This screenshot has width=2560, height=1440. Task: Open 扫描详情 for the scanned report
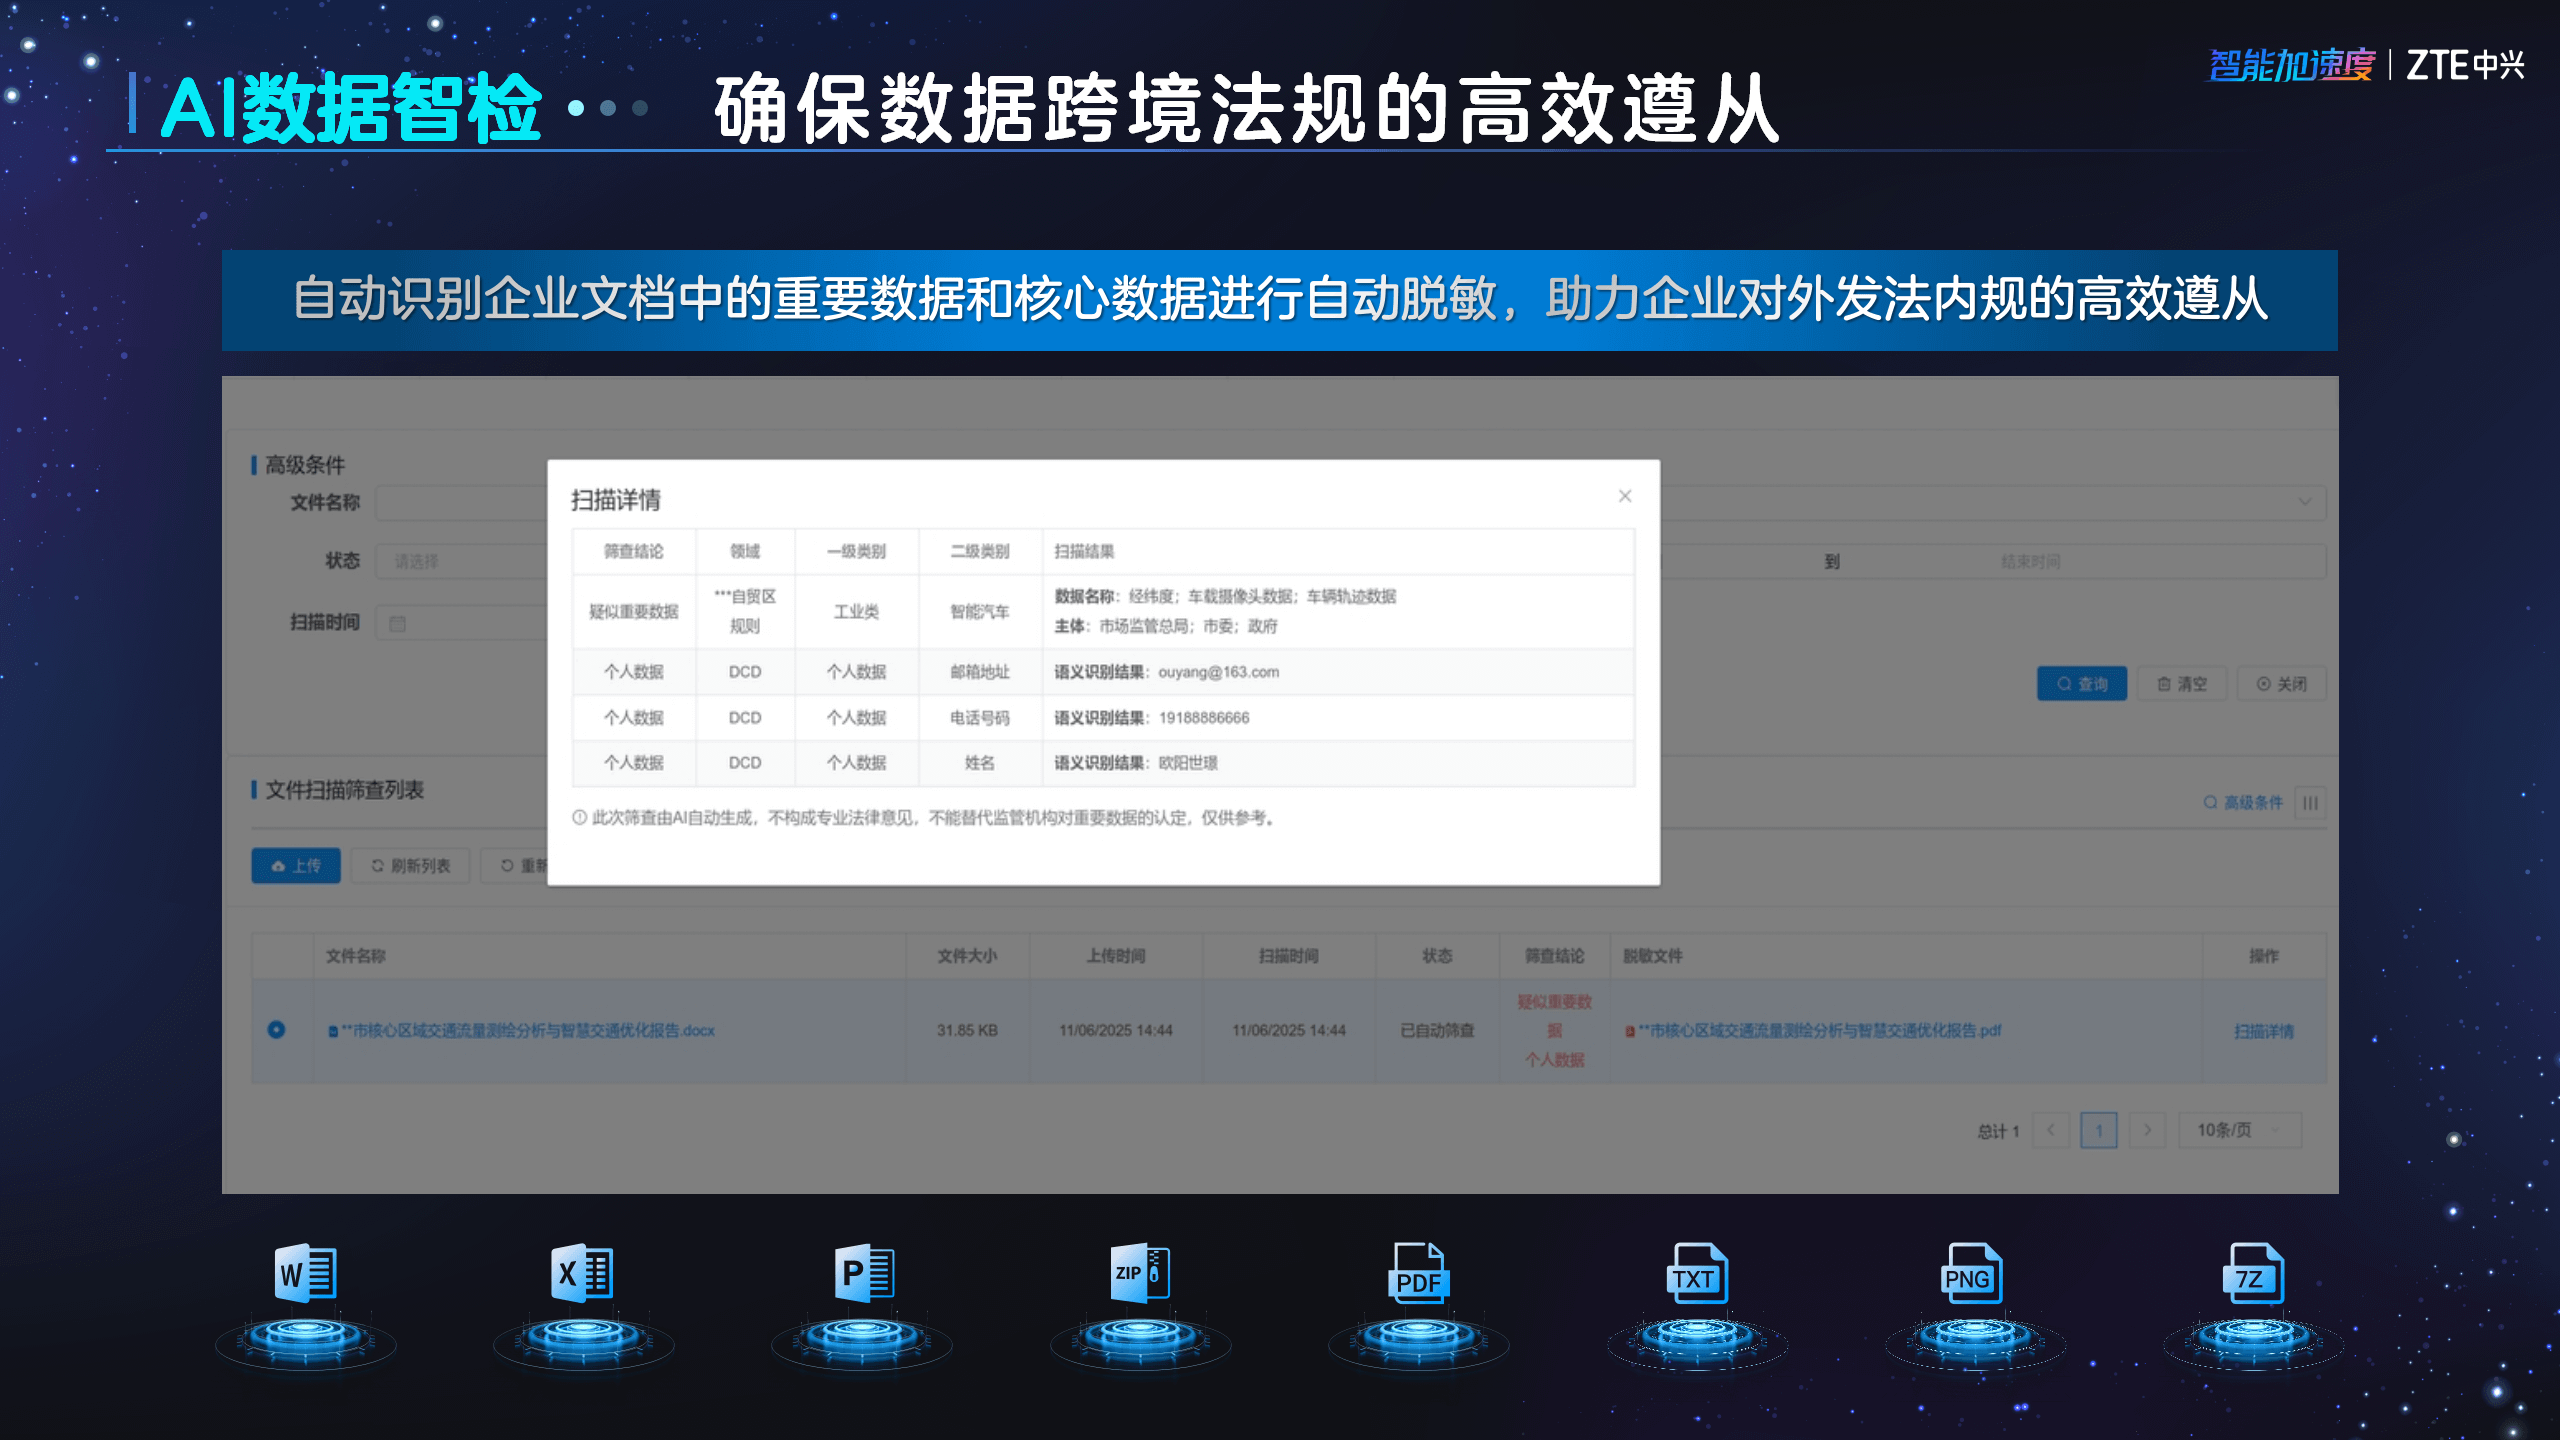(x=2263, y=1031)
